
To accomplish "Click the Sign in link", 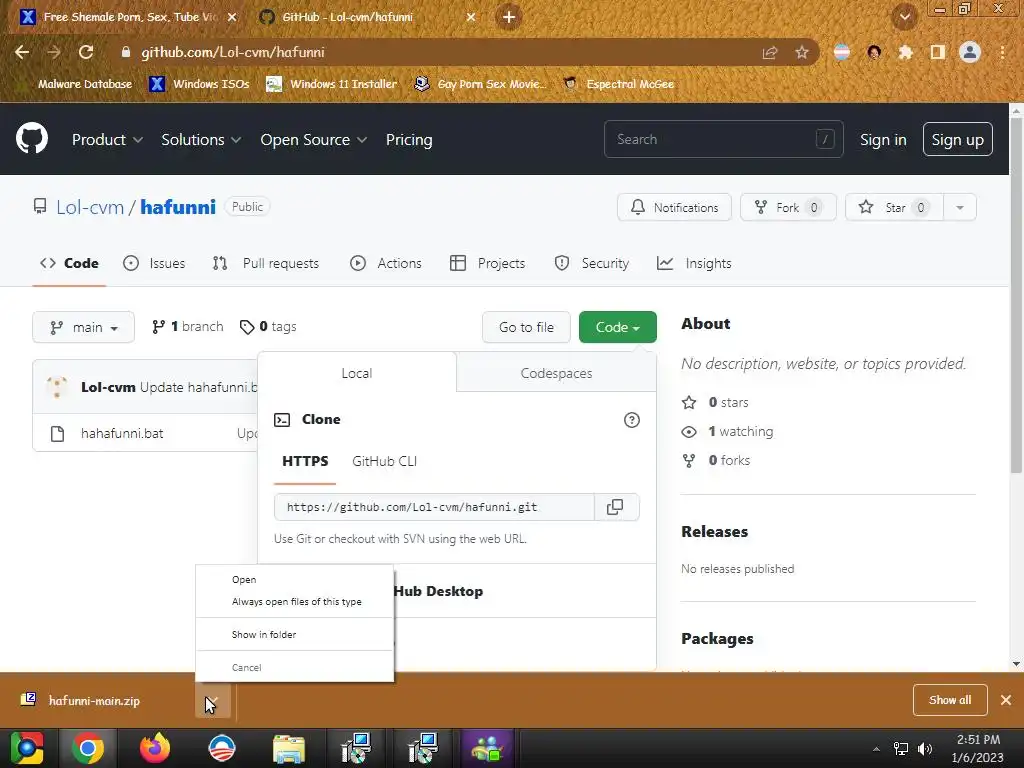I will [x=883, y=140].
